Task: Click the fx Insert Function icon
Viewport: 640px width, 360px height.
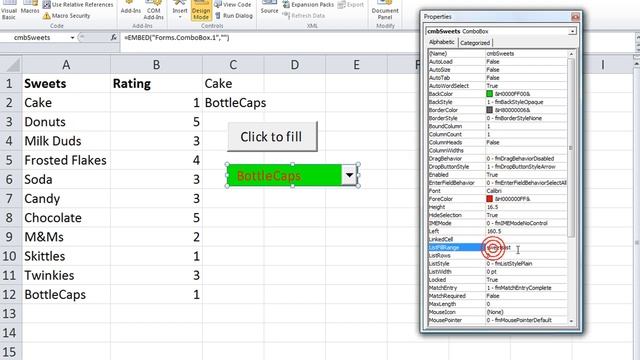Action: coord(113,38)
